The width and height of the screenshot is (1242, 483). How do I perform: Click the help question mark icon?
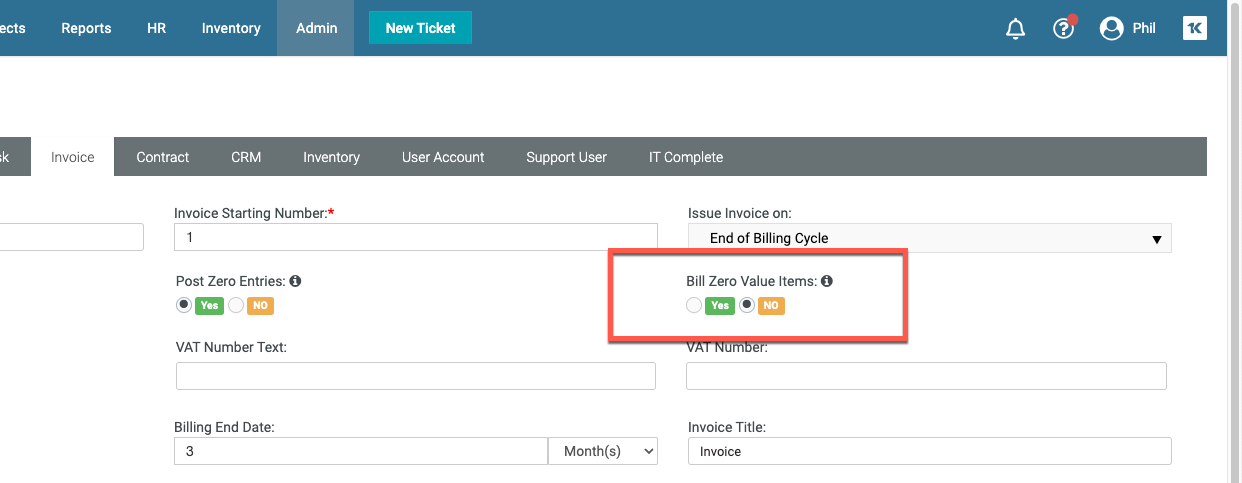coord(1064,29)
